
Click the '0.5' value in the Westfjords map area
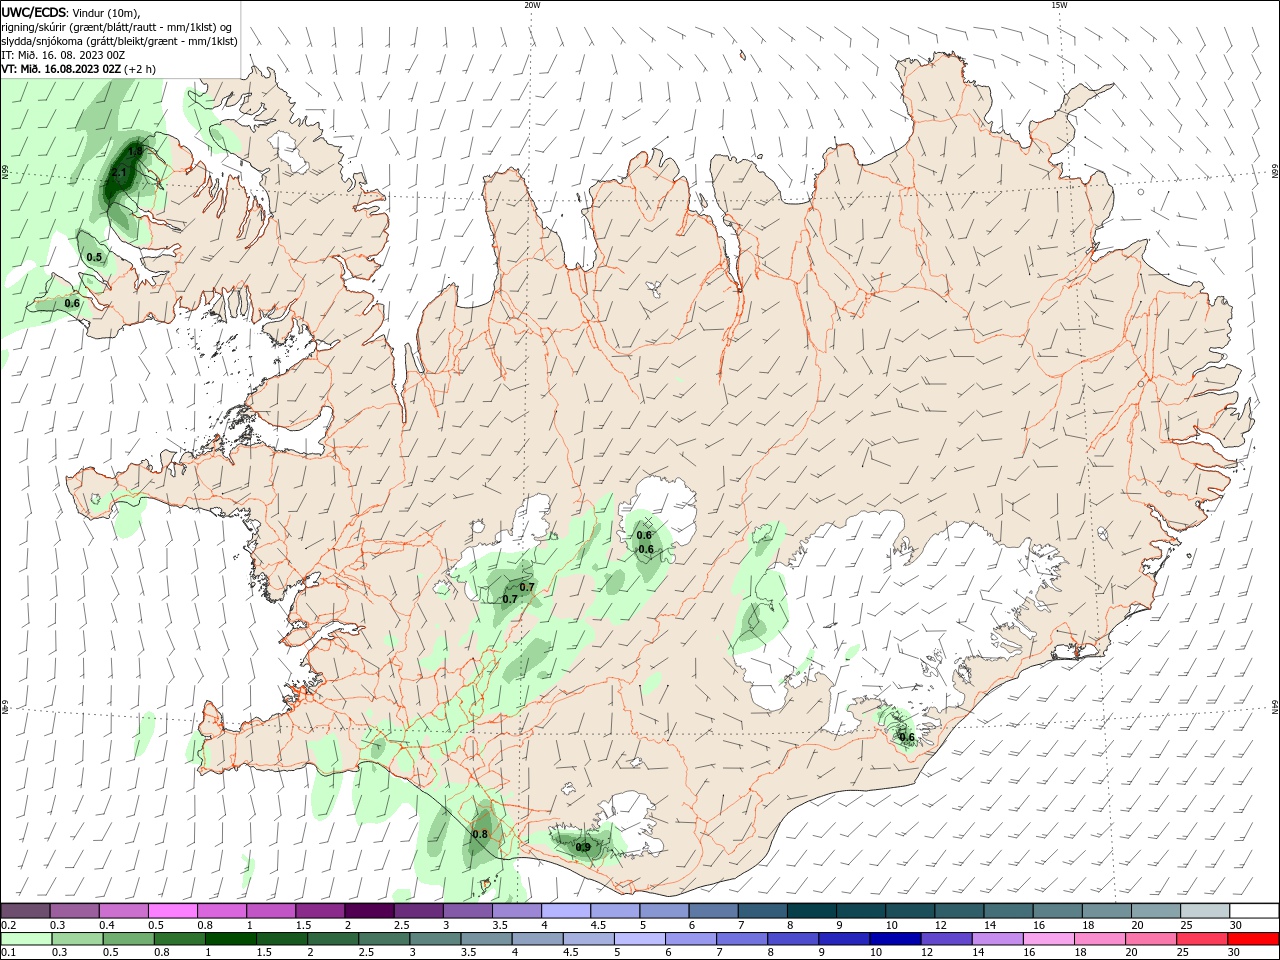(x=94, y=257)
